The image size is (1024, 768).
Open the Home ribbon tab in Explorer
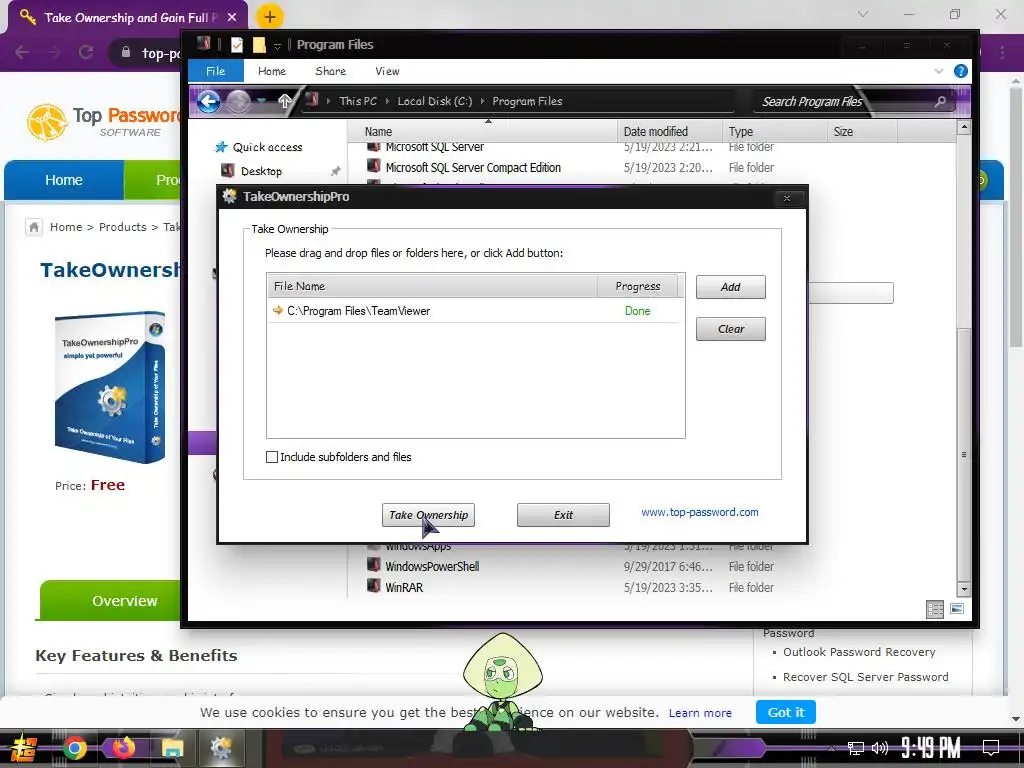click(x=272, y=71)
